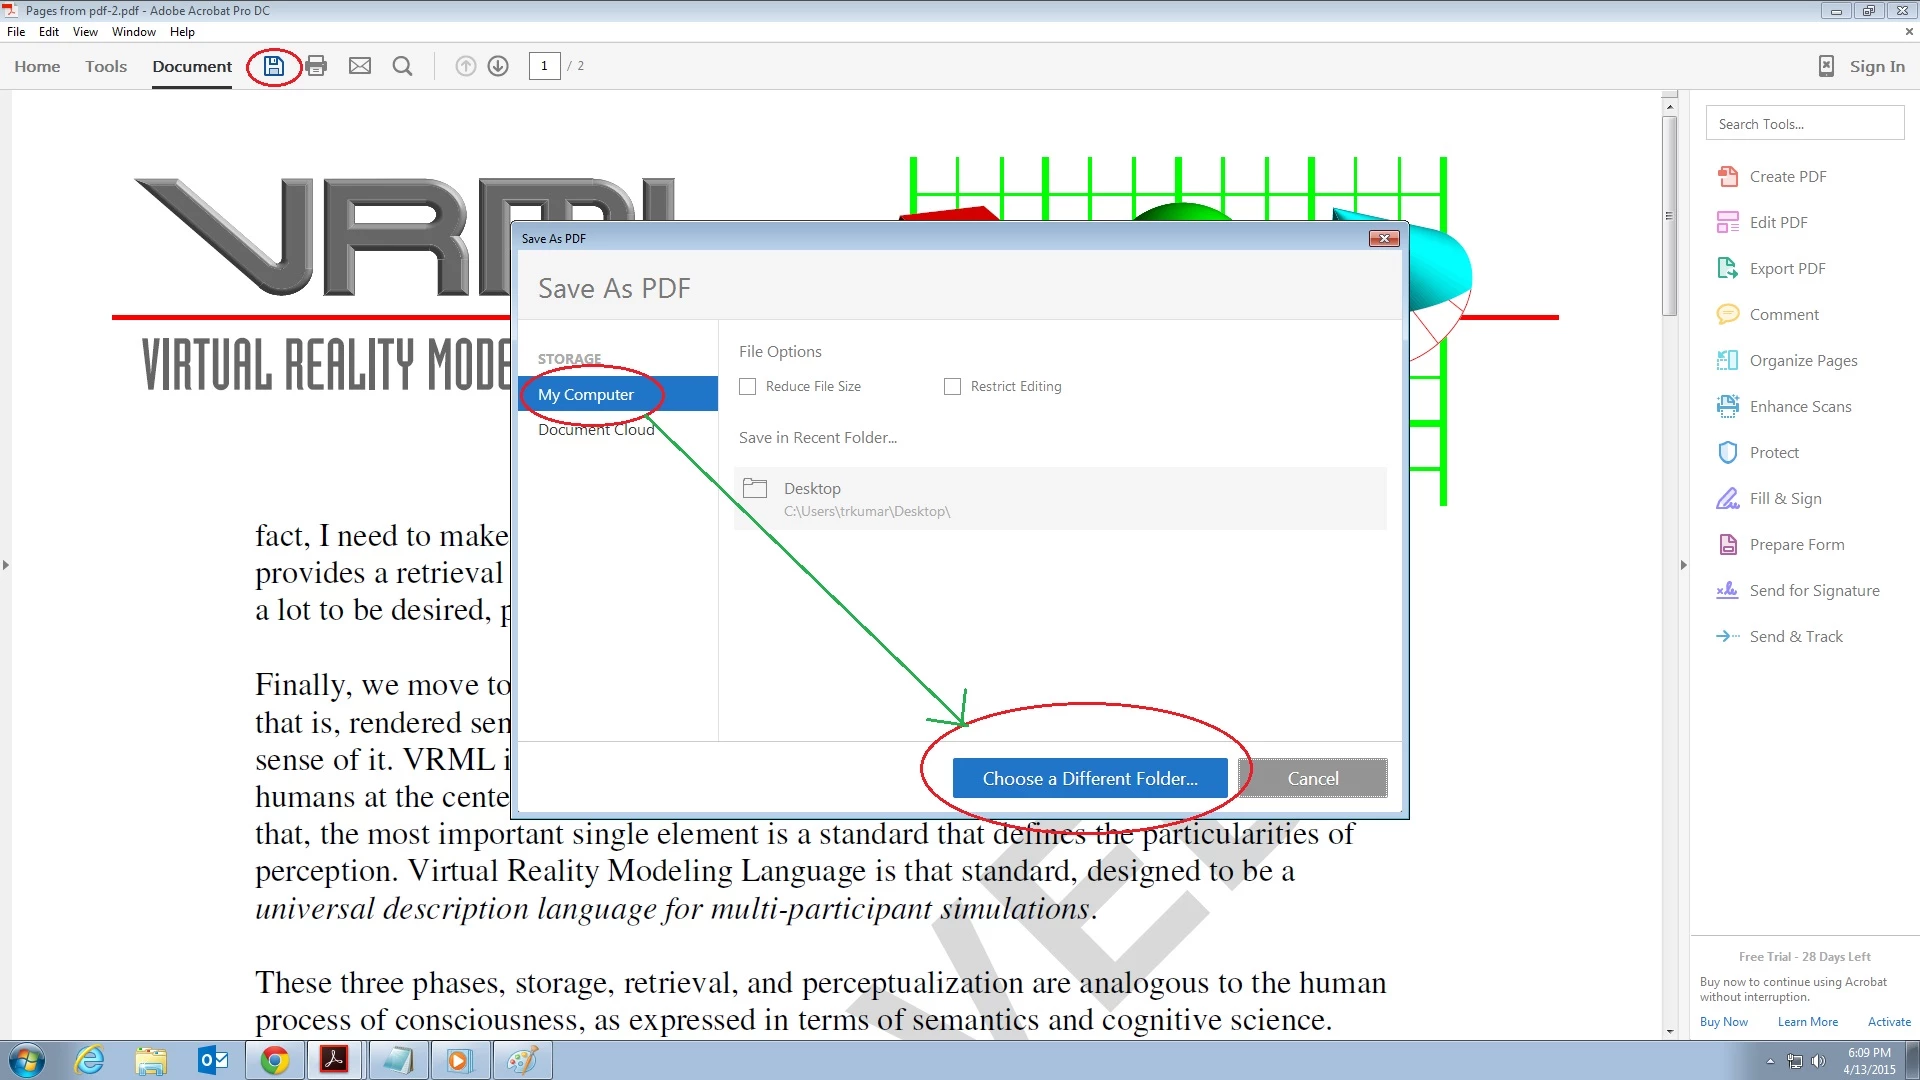The height and width of the screenshot is (1080, 1920).
Task: Open the Create PDF tool
Action: [1787, 176]
